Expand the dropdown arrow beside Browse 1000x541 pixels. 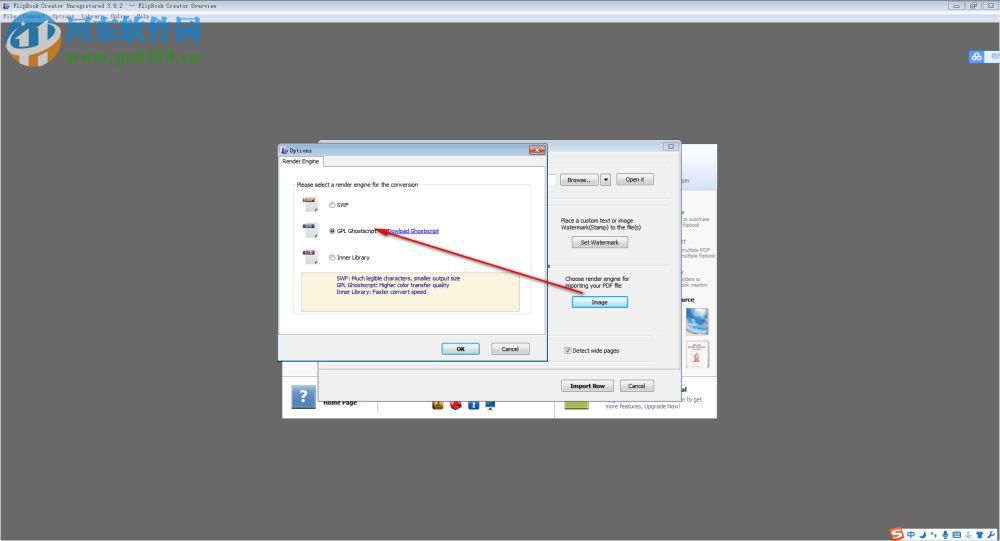pos(606,180)
